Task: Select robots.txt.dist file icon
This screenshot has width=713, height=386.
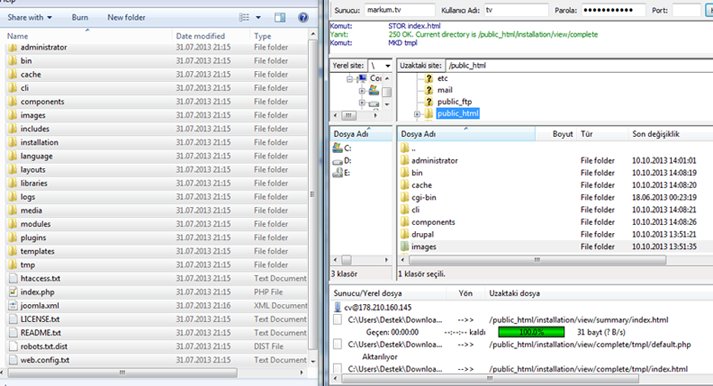Action: [x=13, y=346]
